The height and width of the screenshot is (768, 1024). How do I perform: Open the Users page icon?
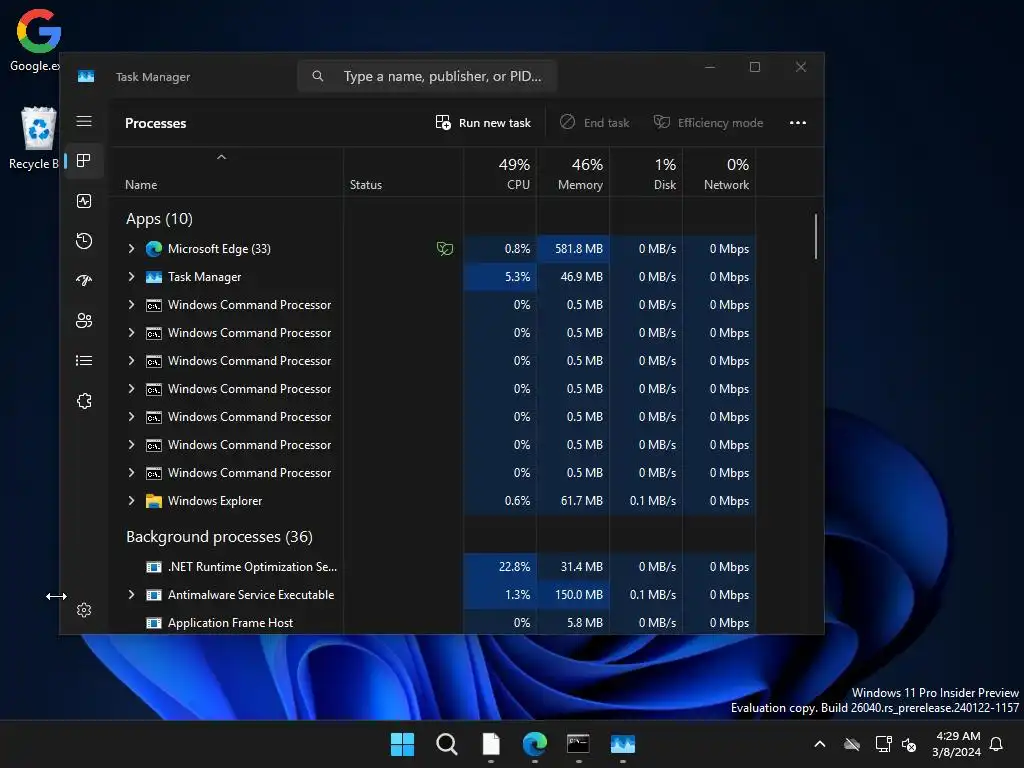[84, 321]
